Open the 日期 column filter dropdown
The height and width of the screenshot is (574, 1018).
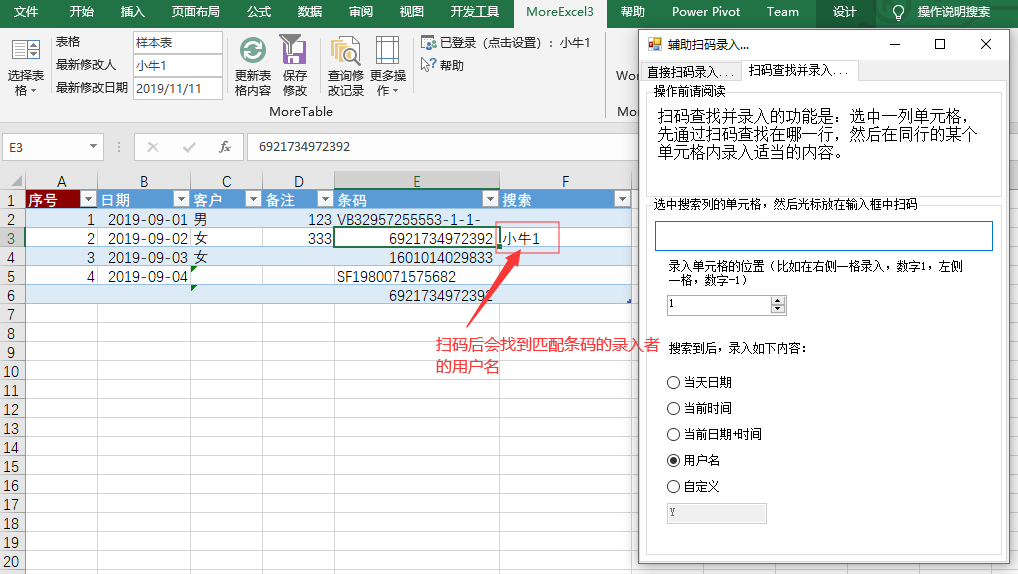[181, 199]
